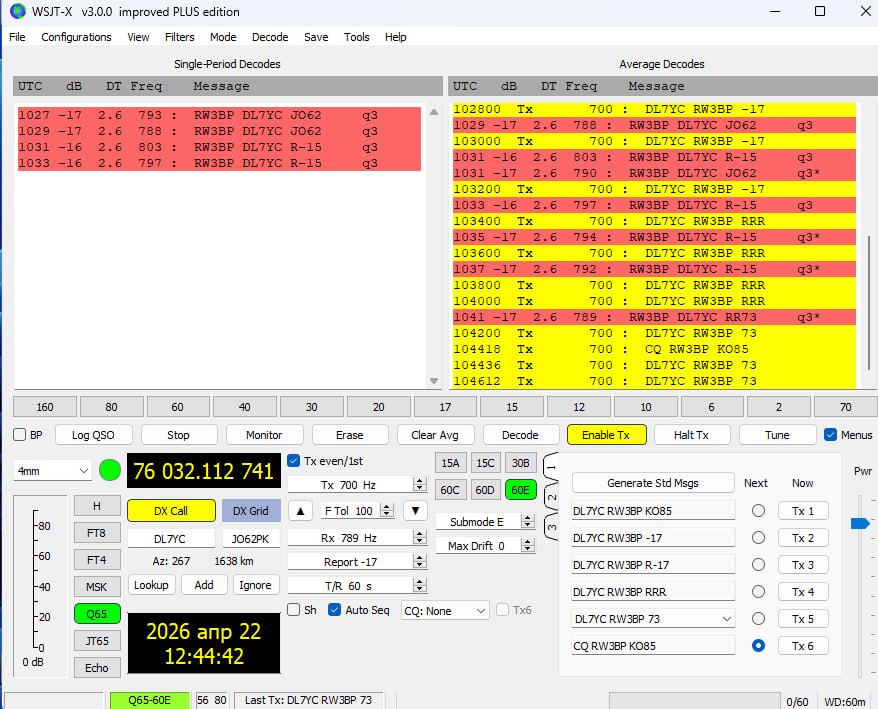This screenshot has width=878, height=709.
Task: Uncheck the Menus checkbox
Action: 830,435
